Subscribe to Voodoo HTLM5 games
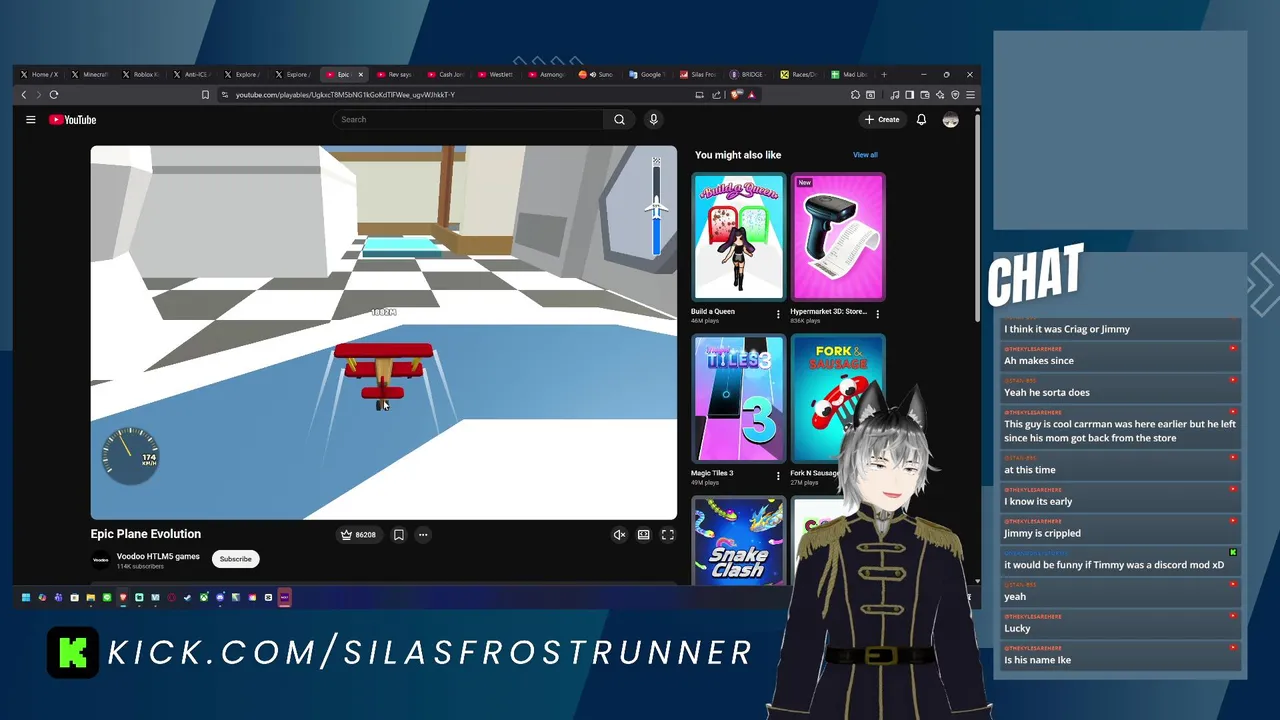The width and height of the screenshot is (1280, 720). click(236, 559)
